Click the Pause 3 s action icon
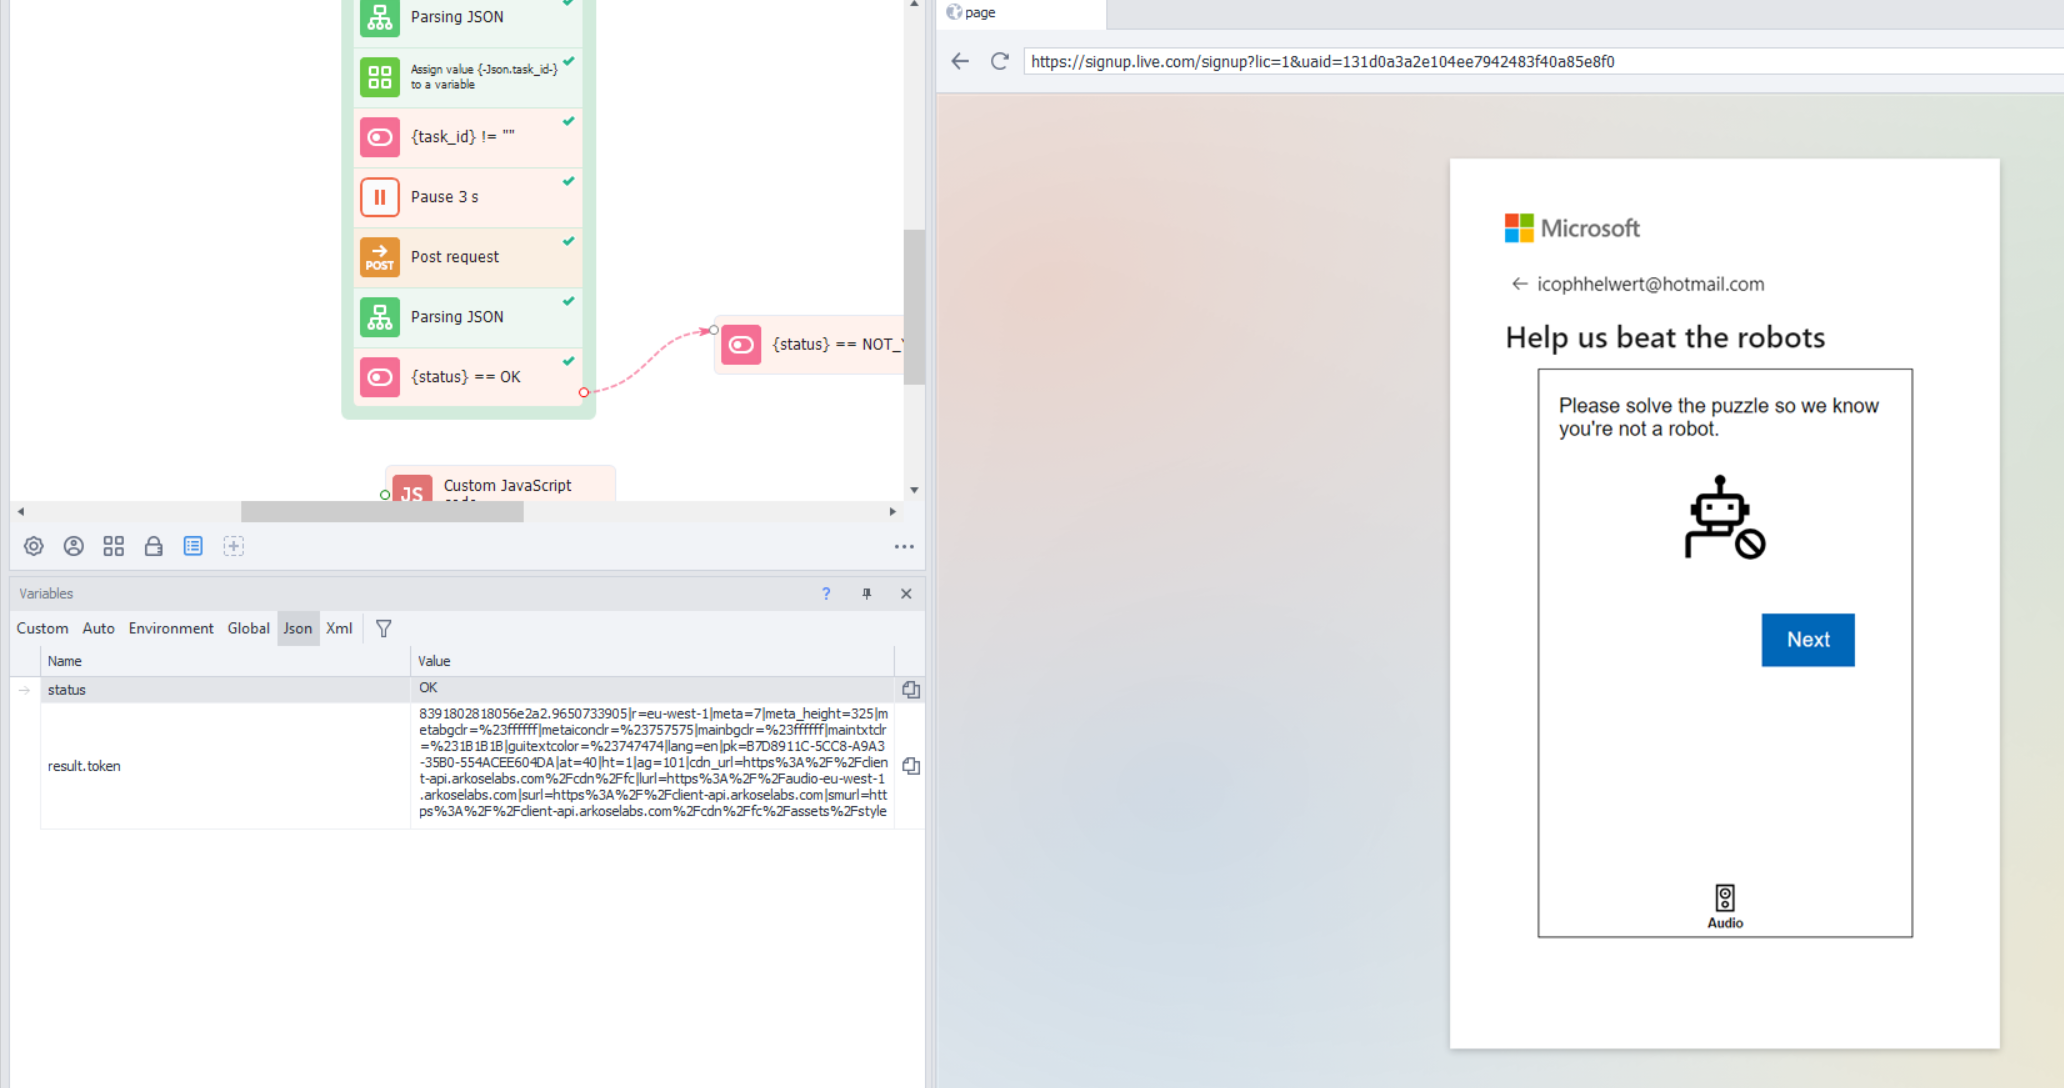Image resolution: width=2064 pixels, height=1088 pixels. pos(379,197)
